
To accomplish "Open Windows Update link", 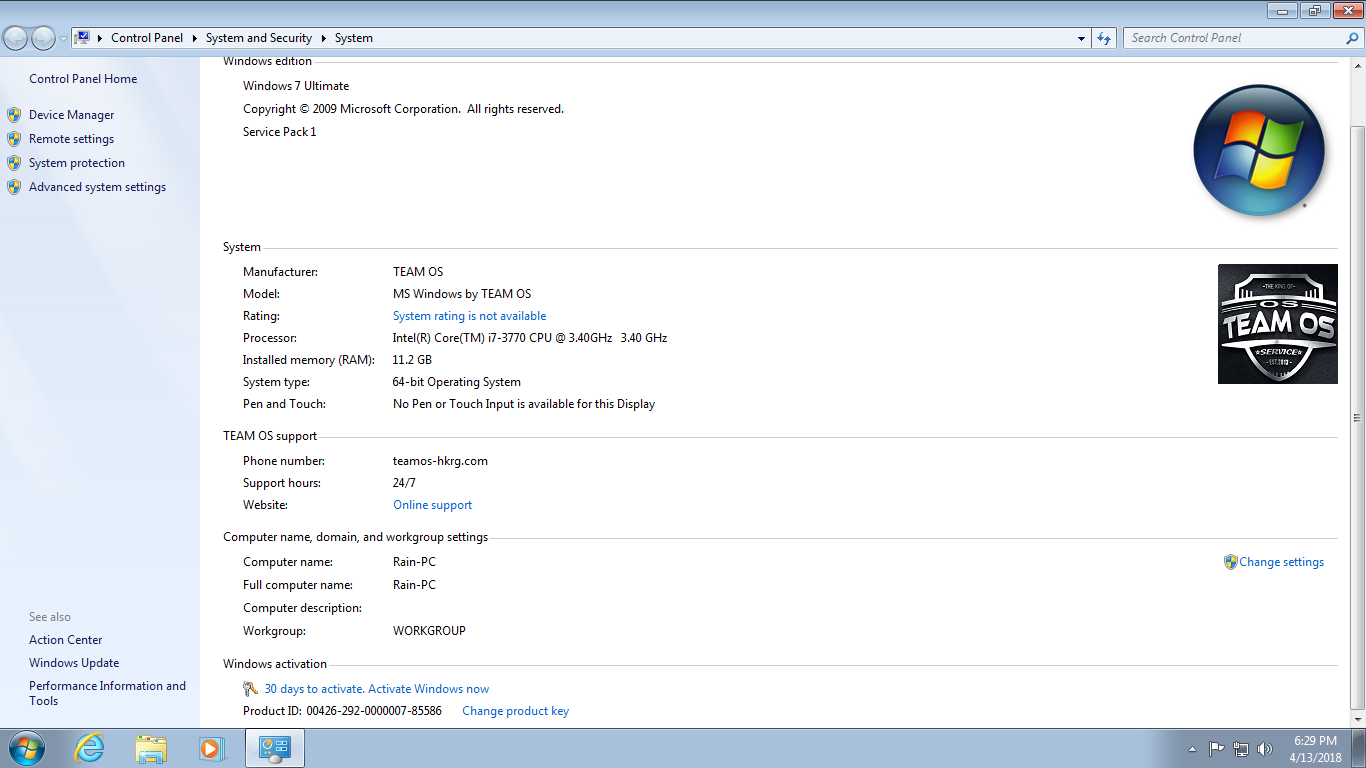I will point(74,663).
